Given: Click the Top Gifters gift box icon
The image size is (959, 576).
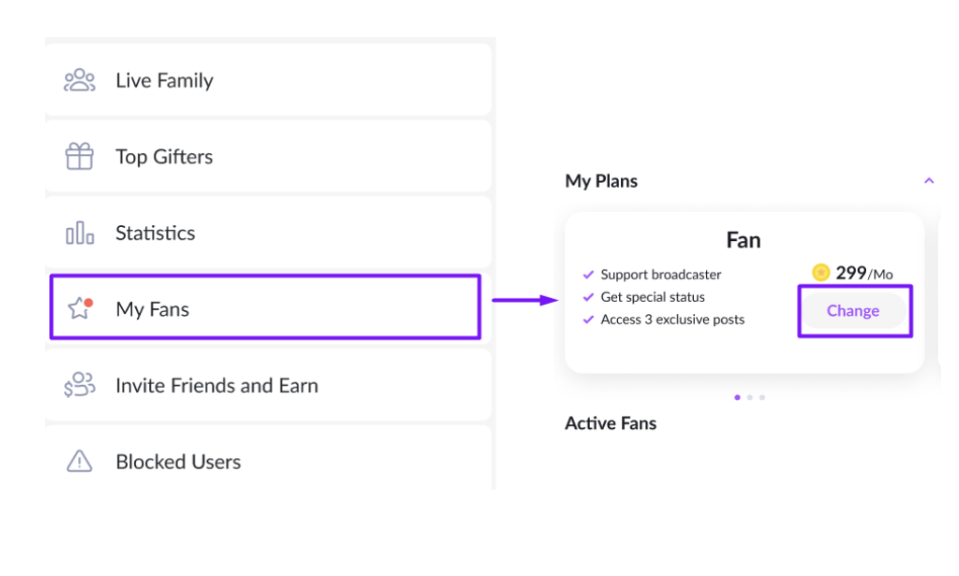Looking at the screenshot, I should point(79,157).
